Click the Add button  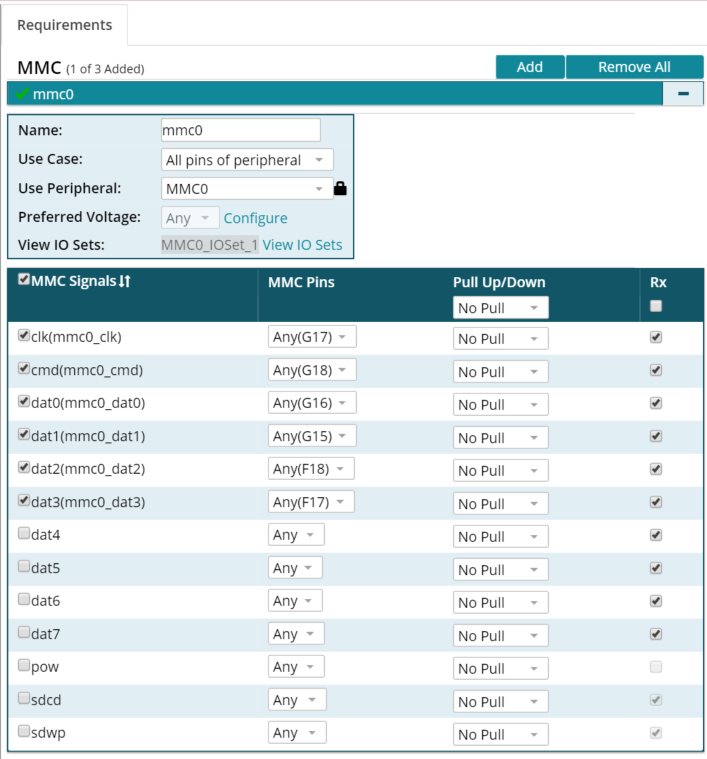click(x=530, y=67)
